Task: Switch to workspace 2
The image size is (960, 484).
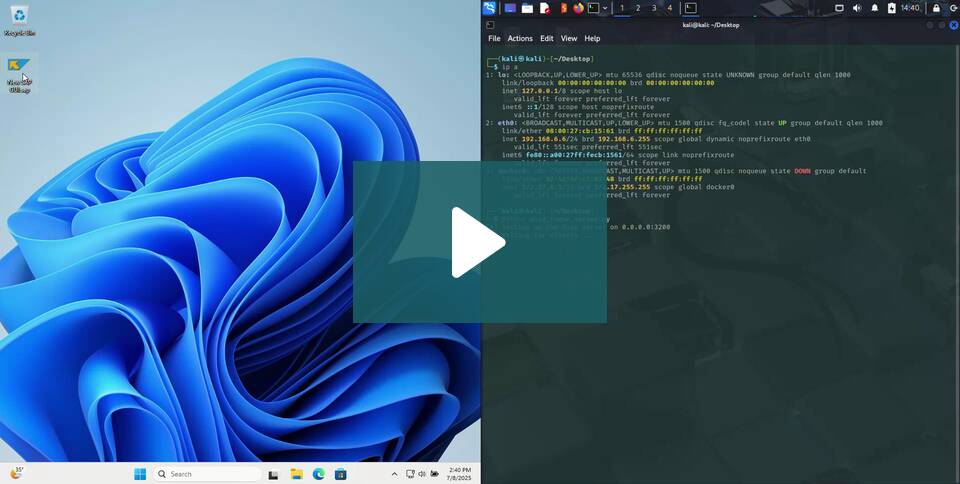Action: (638, 8)
